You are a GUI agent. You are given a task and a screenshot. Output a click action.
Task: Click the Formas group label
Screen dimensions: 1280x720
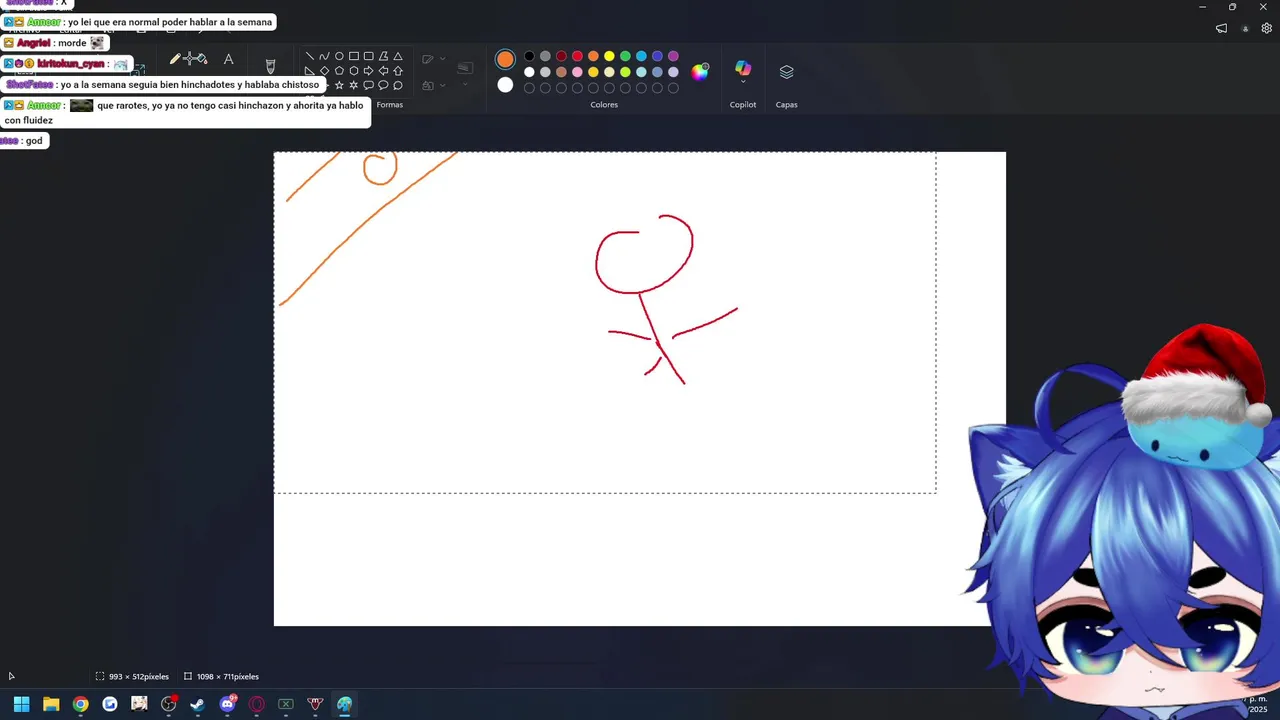tap(390, 105)
